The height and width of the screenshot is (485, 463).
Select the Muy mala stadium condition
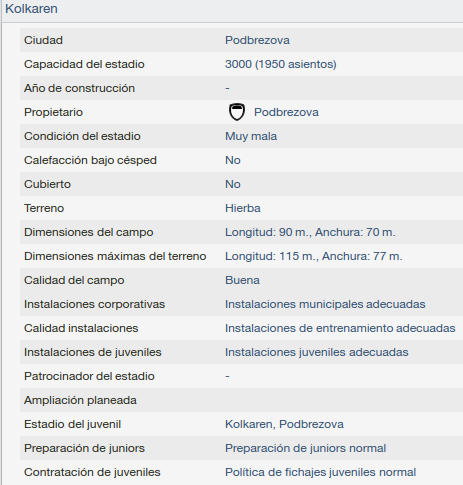pyautogui.click(x=251, y=136)
